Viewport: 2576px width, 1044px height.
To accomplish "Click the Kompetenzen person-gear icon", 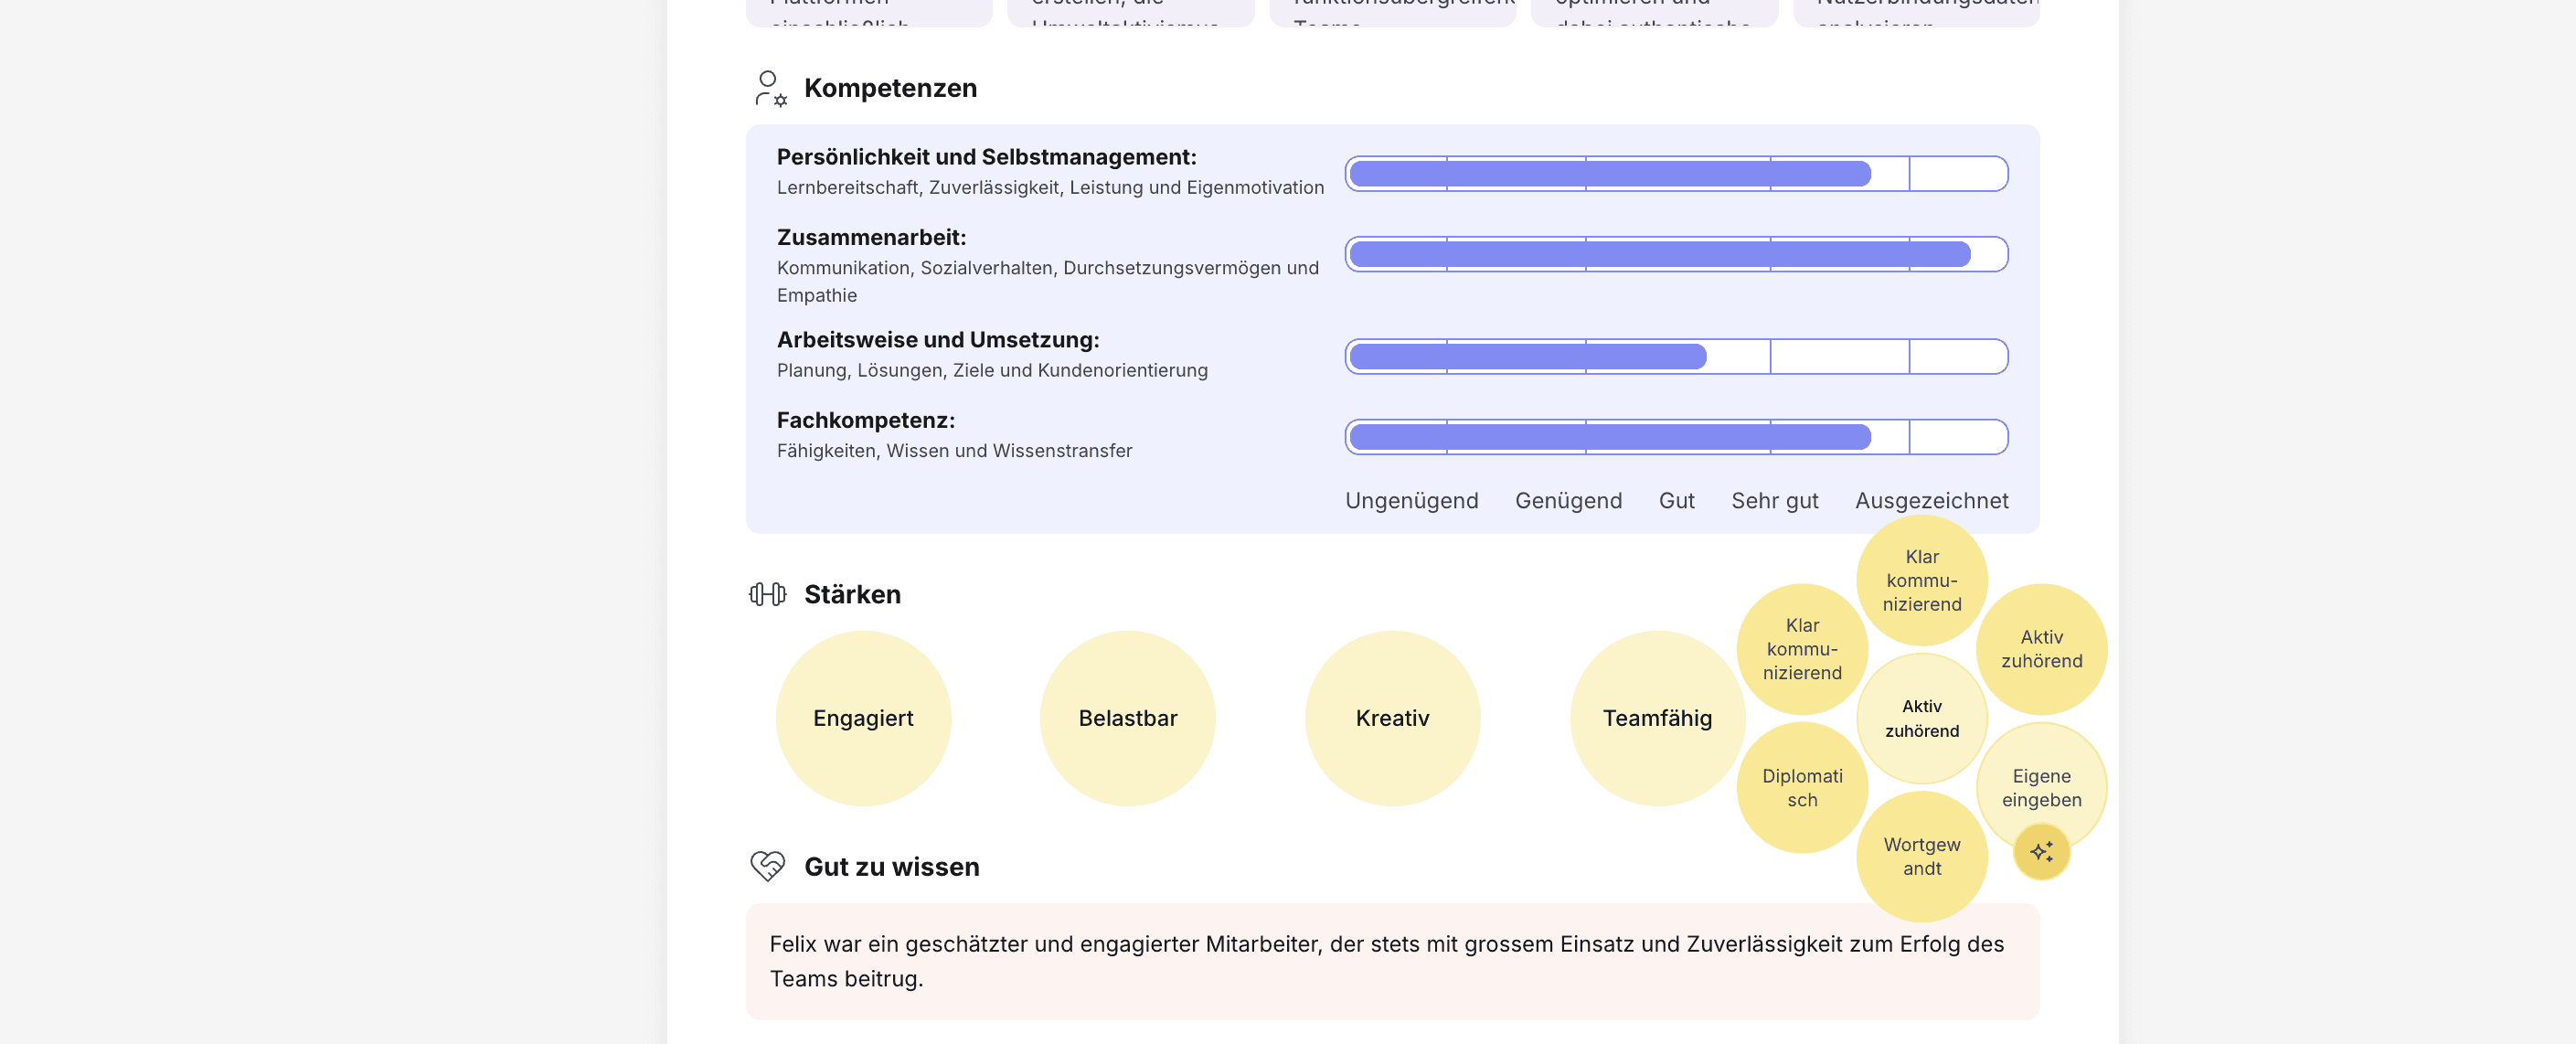I will click(x=770, y=88).
